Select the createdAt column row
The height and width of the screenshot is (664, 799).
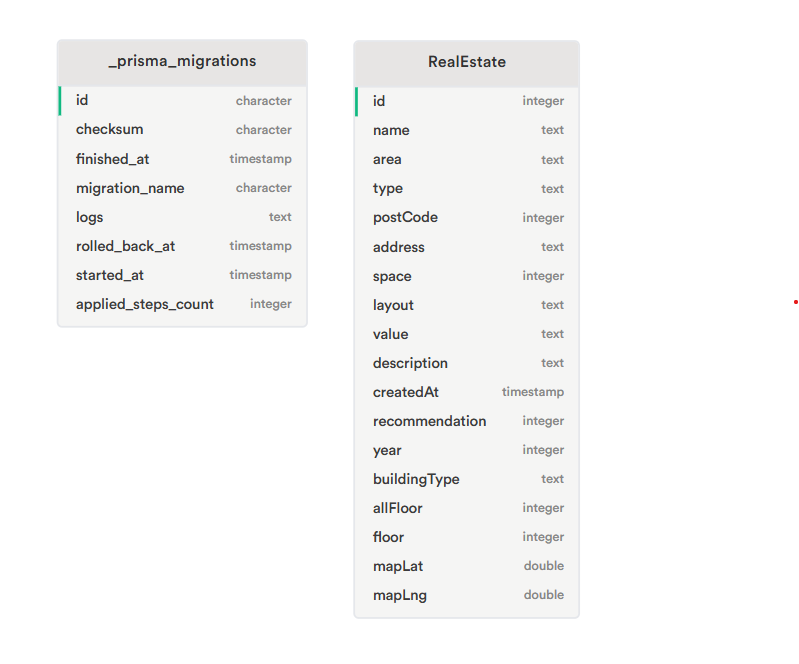pos(467,392)
